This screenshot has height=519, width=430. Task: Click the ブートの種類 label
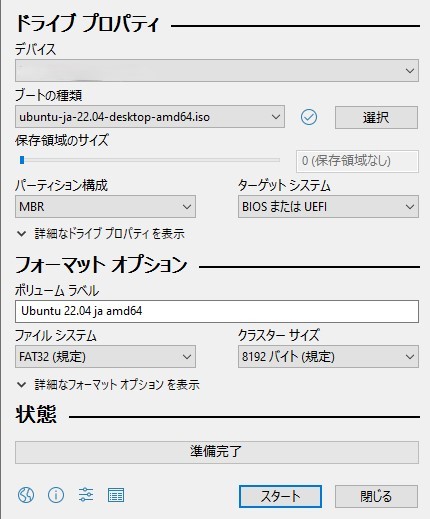(x=48, y=95)
